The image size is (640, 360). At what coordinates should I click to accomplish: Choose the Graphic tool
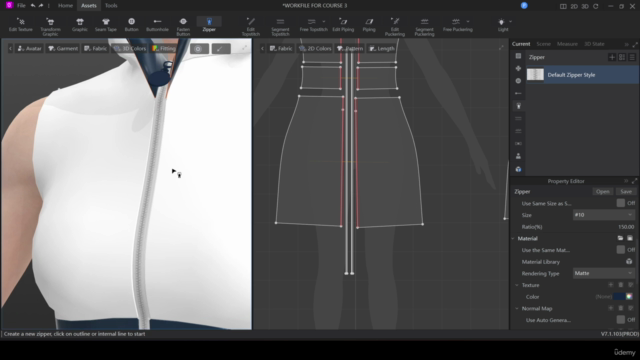(80, 25)
